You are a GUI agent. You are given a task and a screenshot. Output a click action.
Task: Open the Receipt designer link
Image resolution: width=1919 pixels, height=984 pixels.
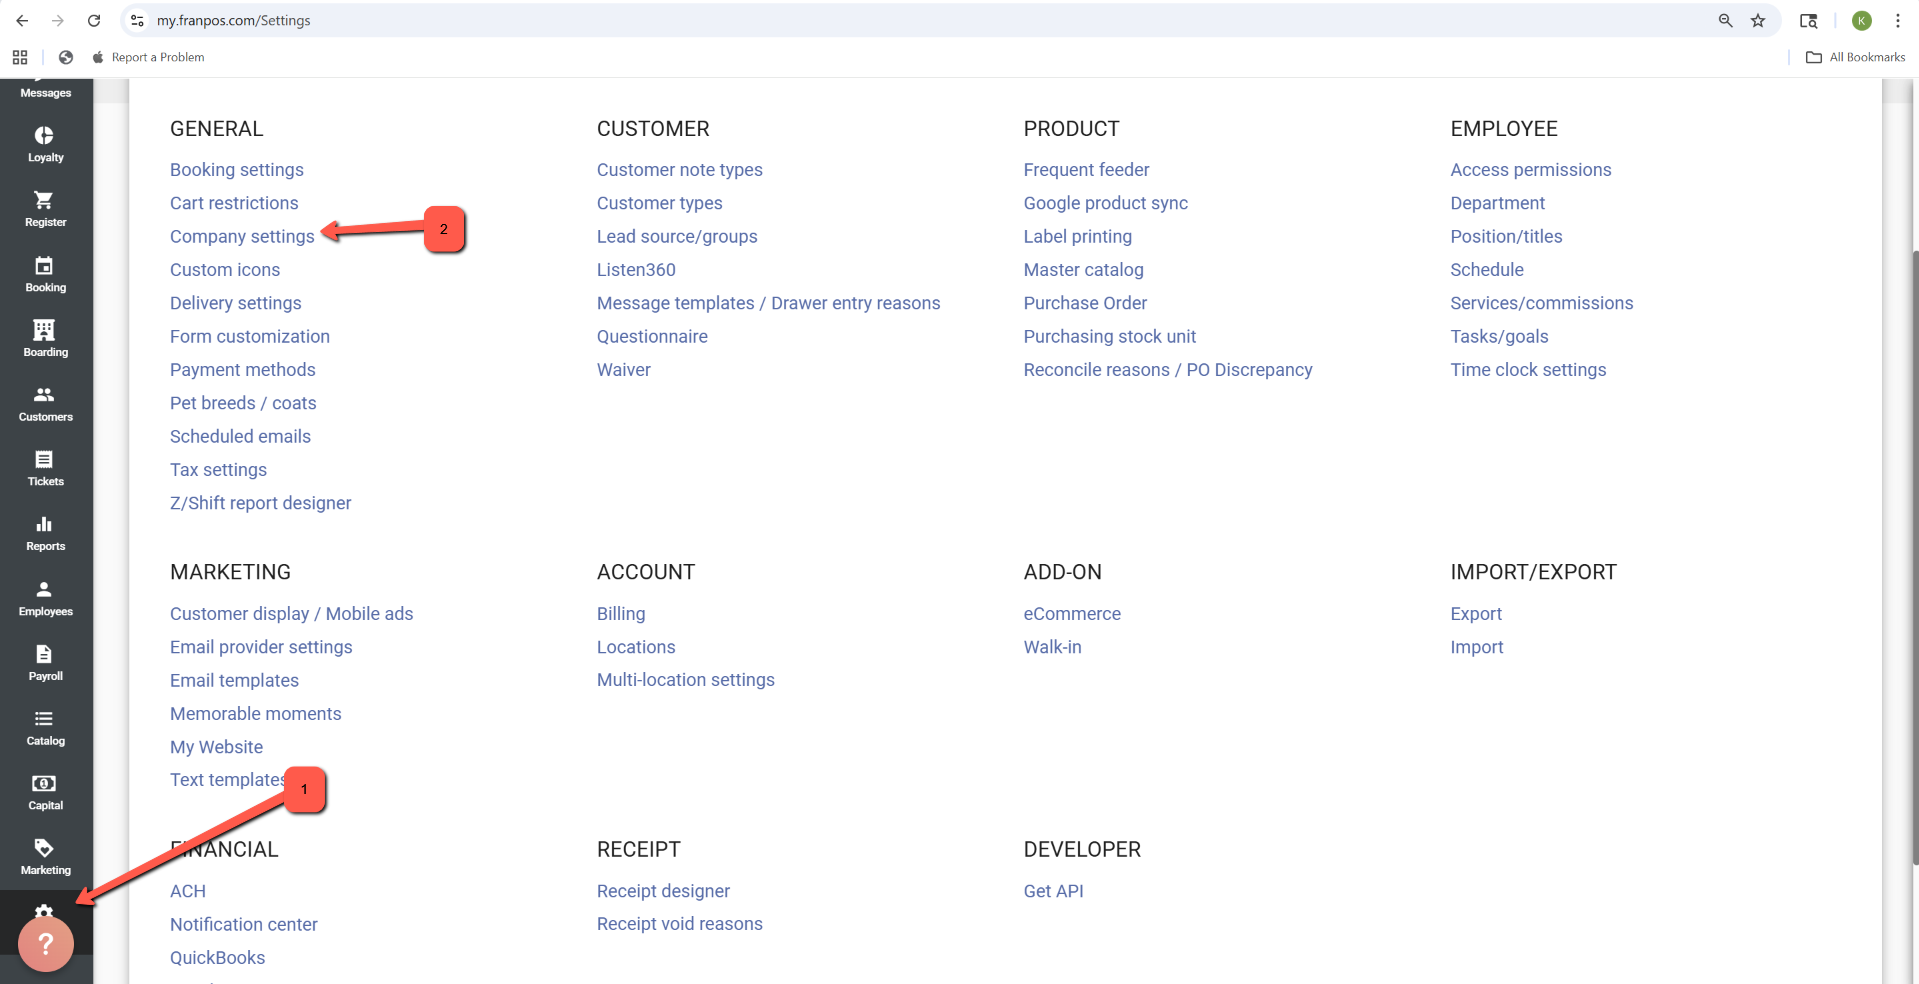(663, 891)
